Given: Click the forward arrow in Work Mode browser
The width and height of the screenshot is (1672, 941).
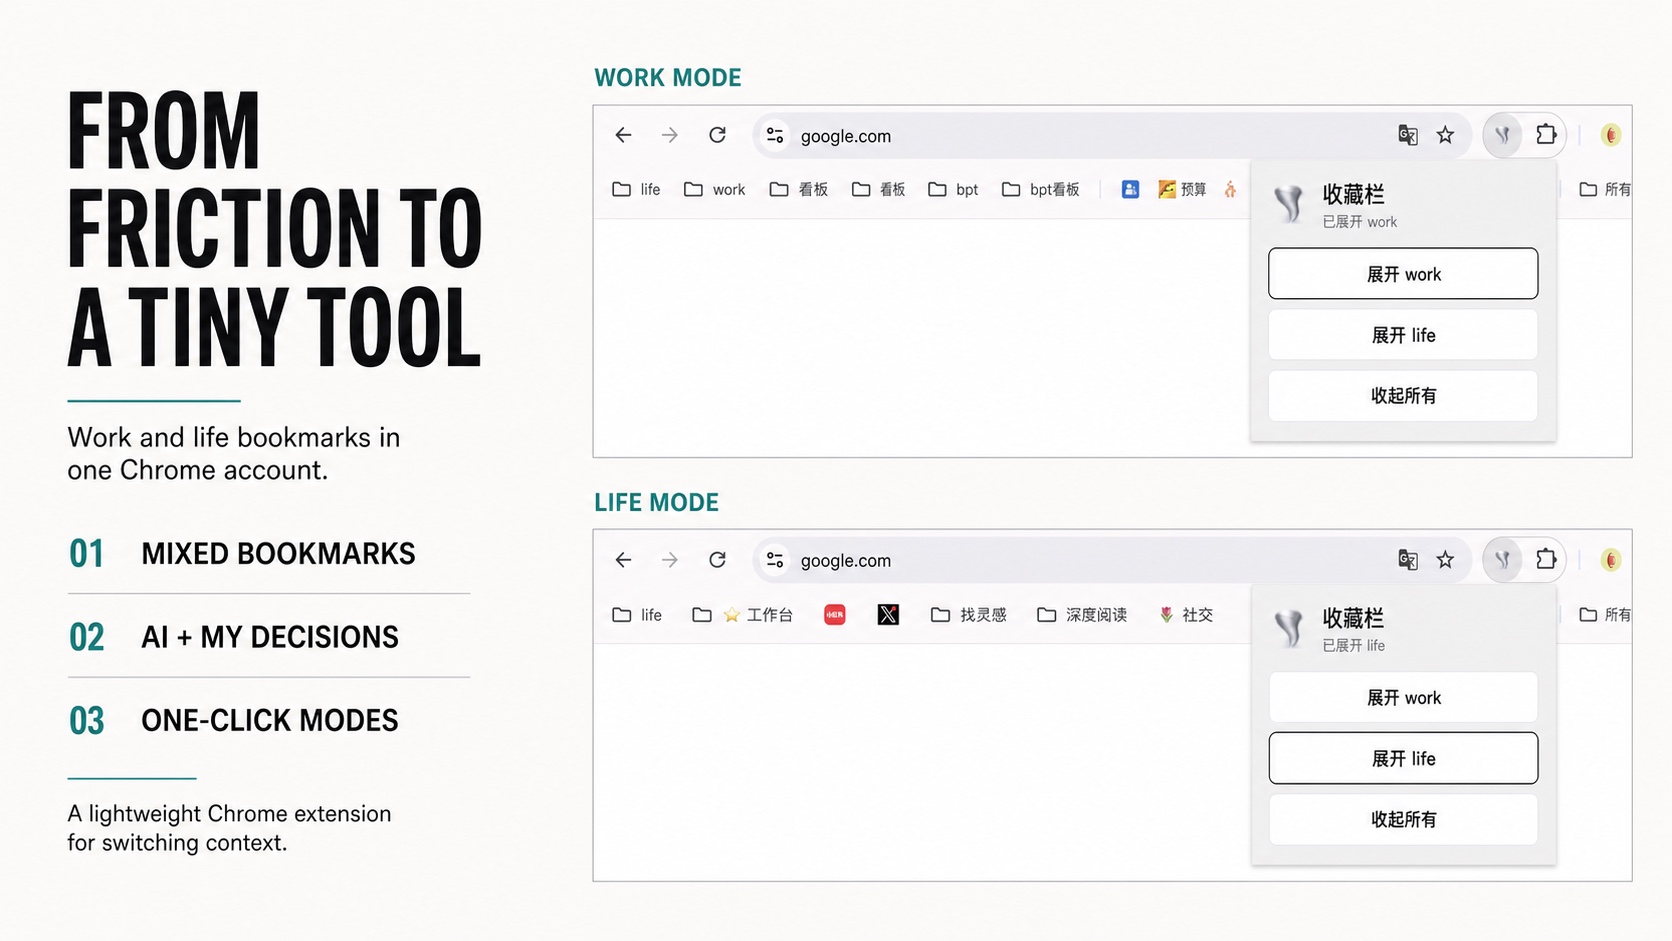Looking at the screenshot, I should tap(670, 135).
